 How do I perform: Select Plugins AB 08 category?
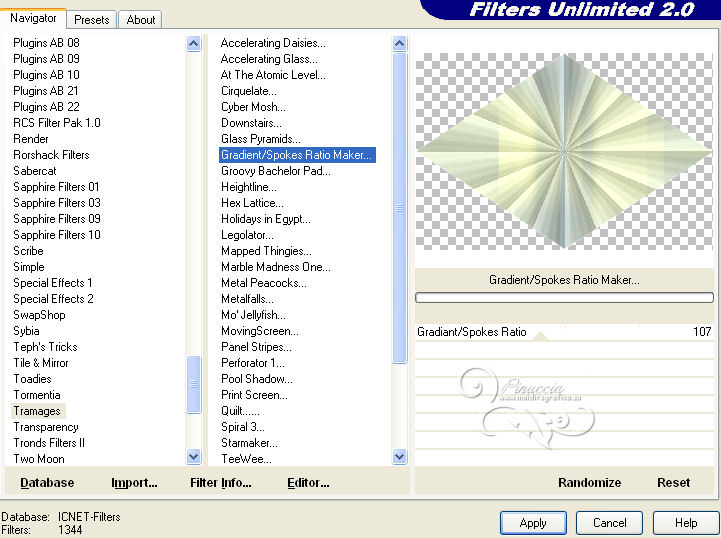(x=46, y=43)
